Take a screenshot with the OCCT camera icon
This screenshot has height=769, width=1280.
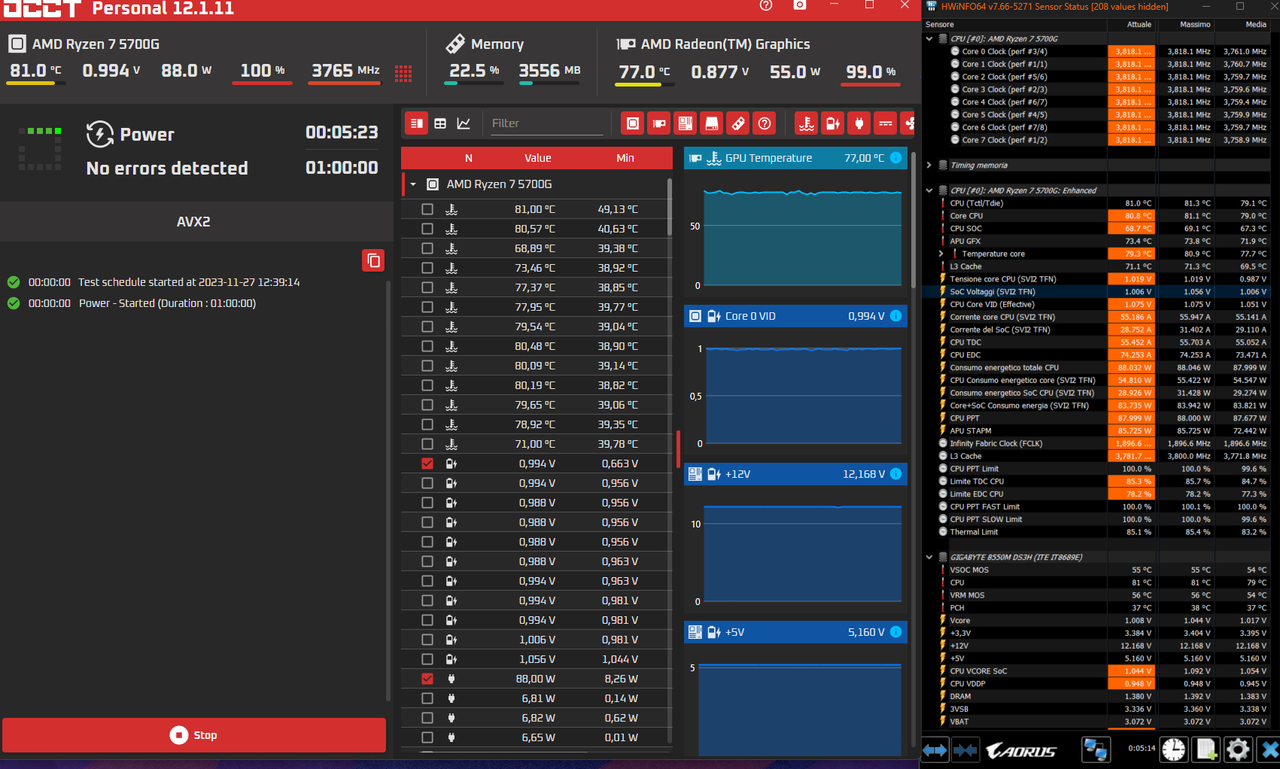[800, 6]
